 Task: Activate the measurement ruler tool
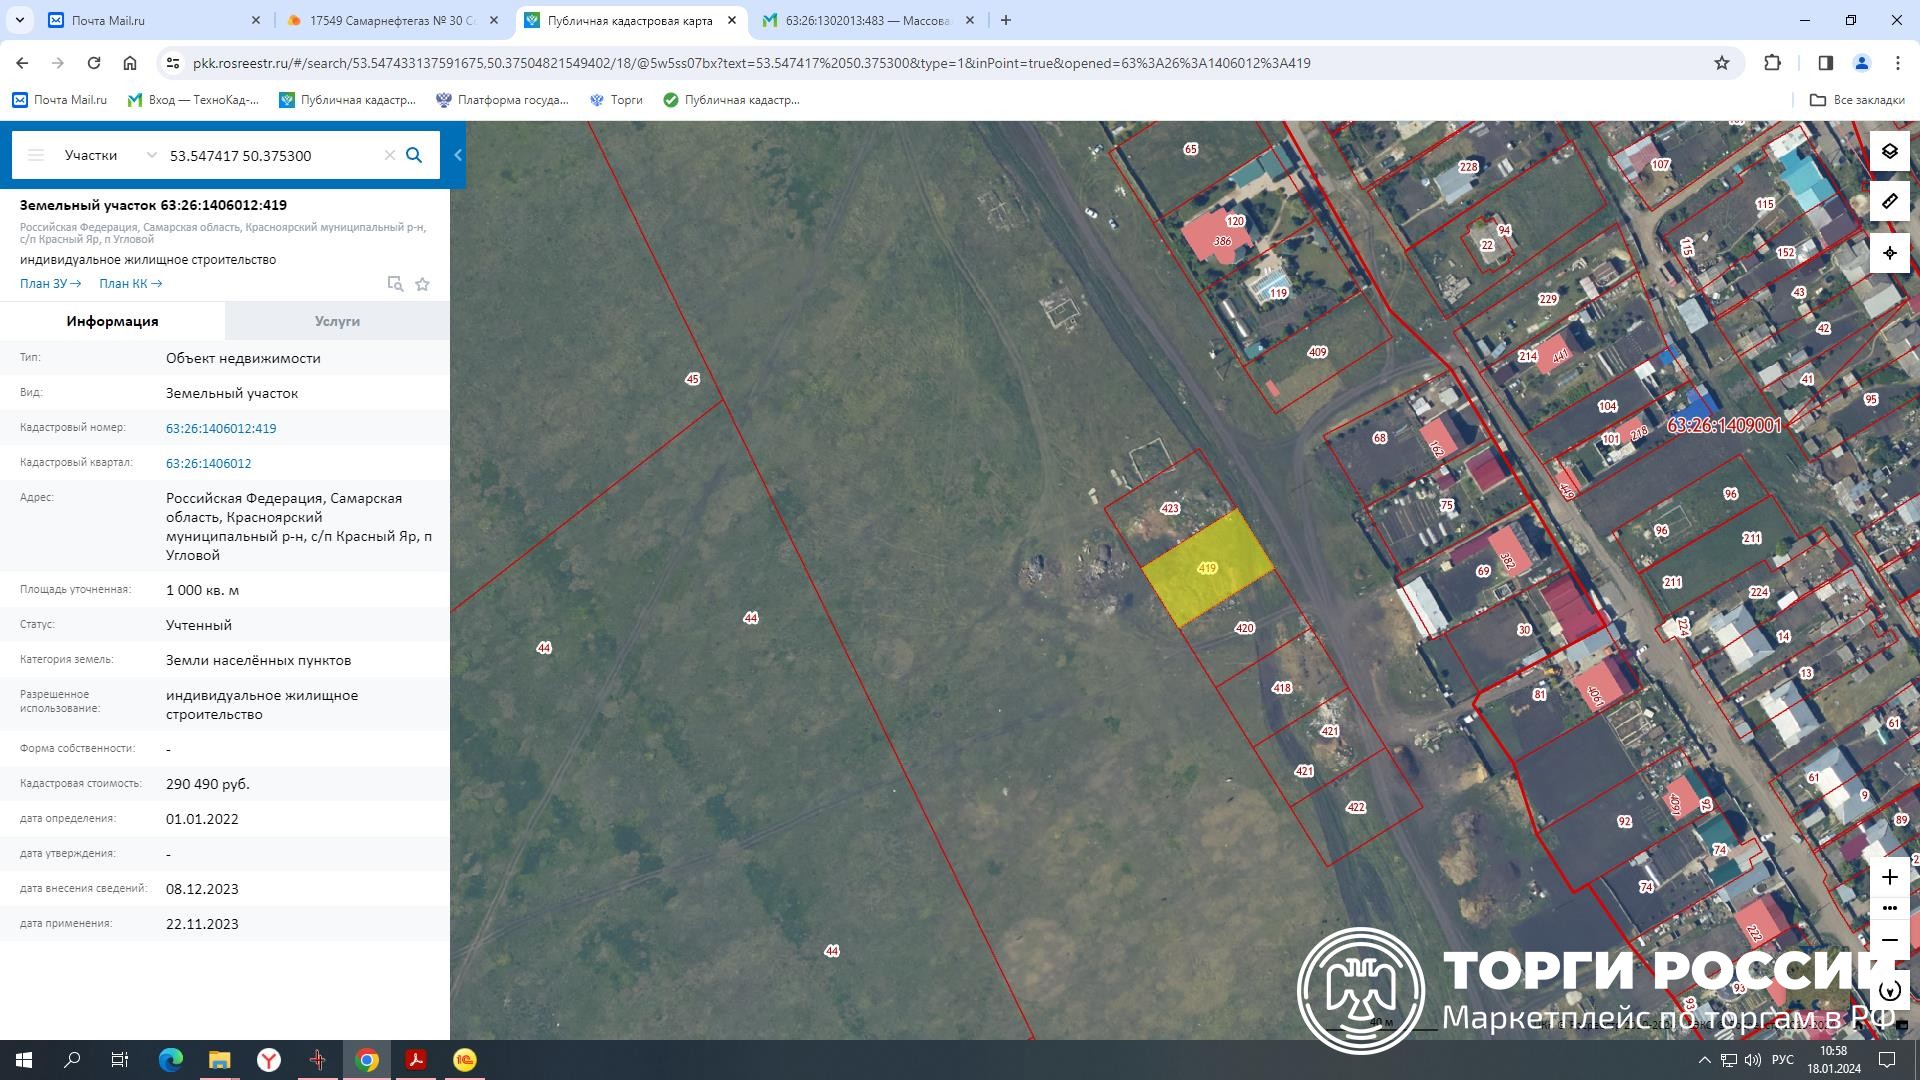point(1889,202)
